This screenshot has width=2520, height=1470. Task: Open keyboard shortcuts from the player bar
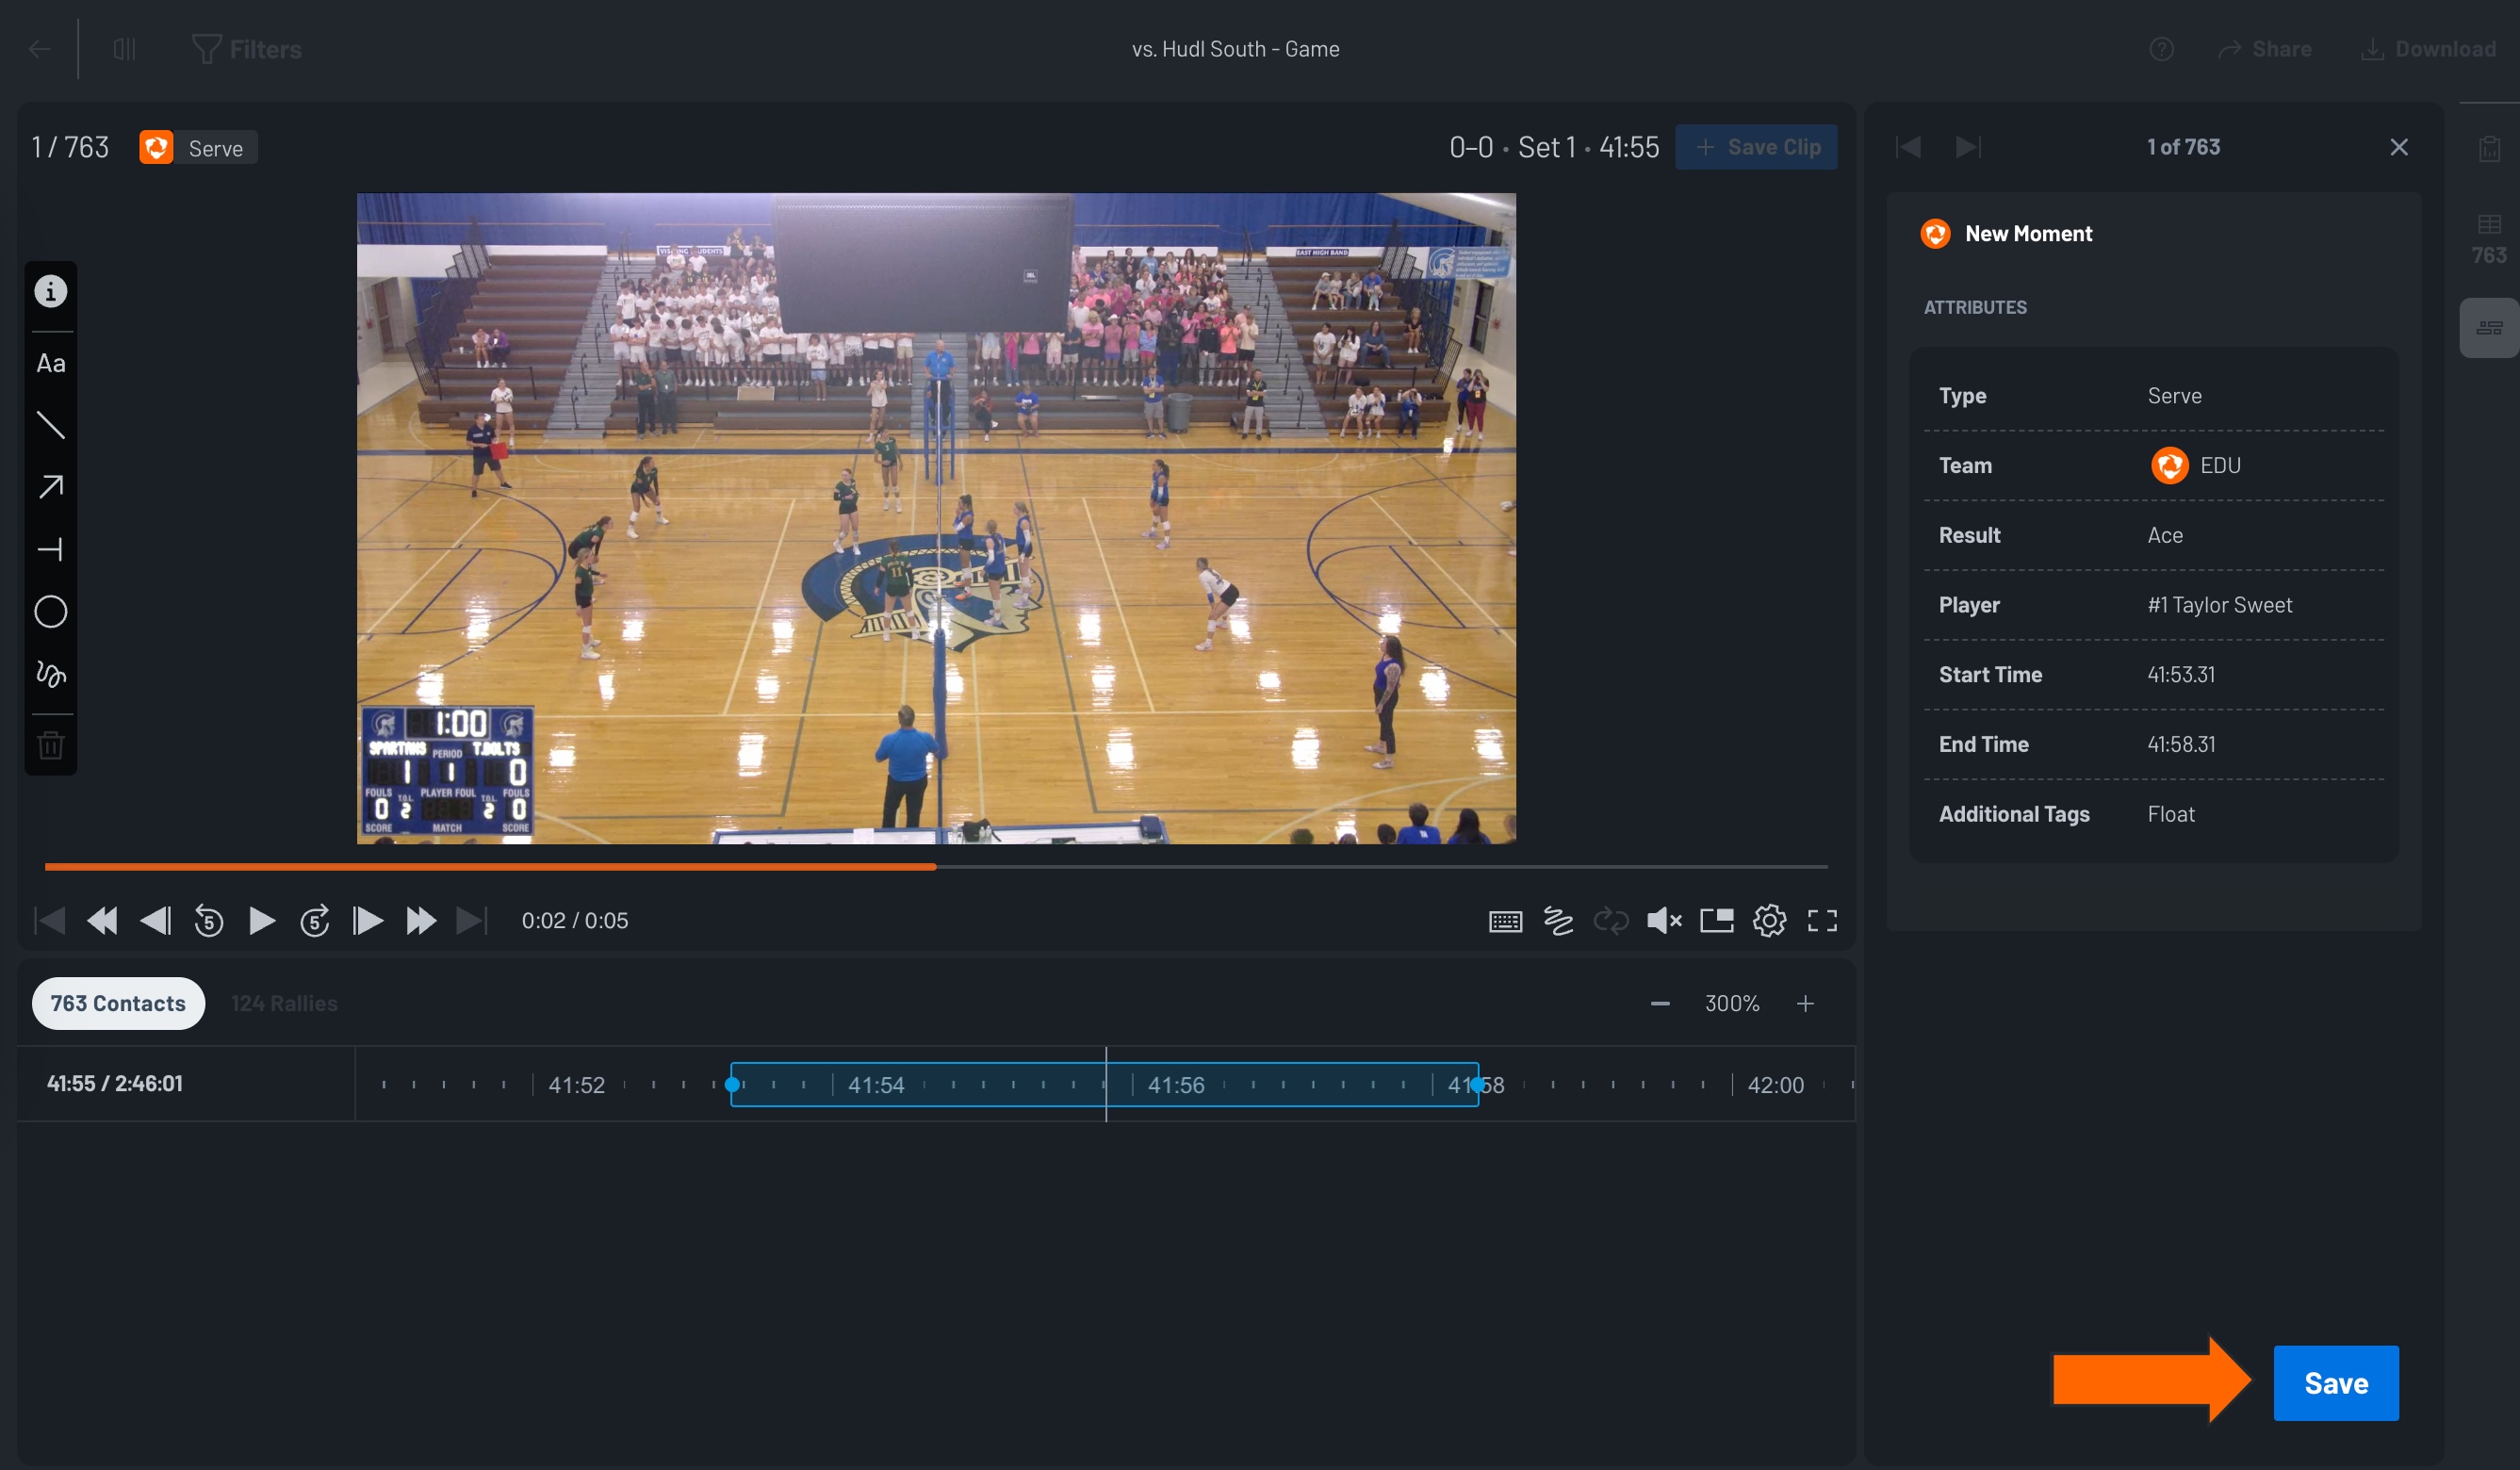(1506, 920)
